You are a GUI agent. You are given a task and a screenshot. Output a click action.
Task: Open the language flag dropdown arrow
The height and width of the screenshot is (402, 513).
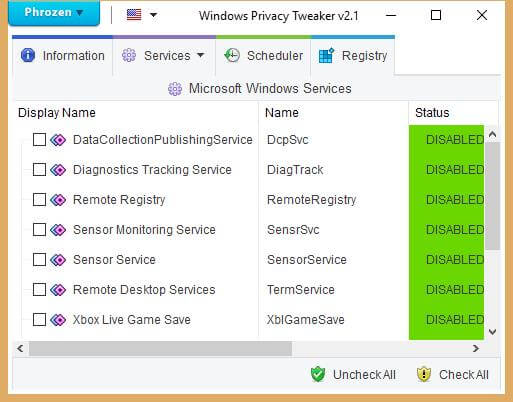[x=153, y=15]
